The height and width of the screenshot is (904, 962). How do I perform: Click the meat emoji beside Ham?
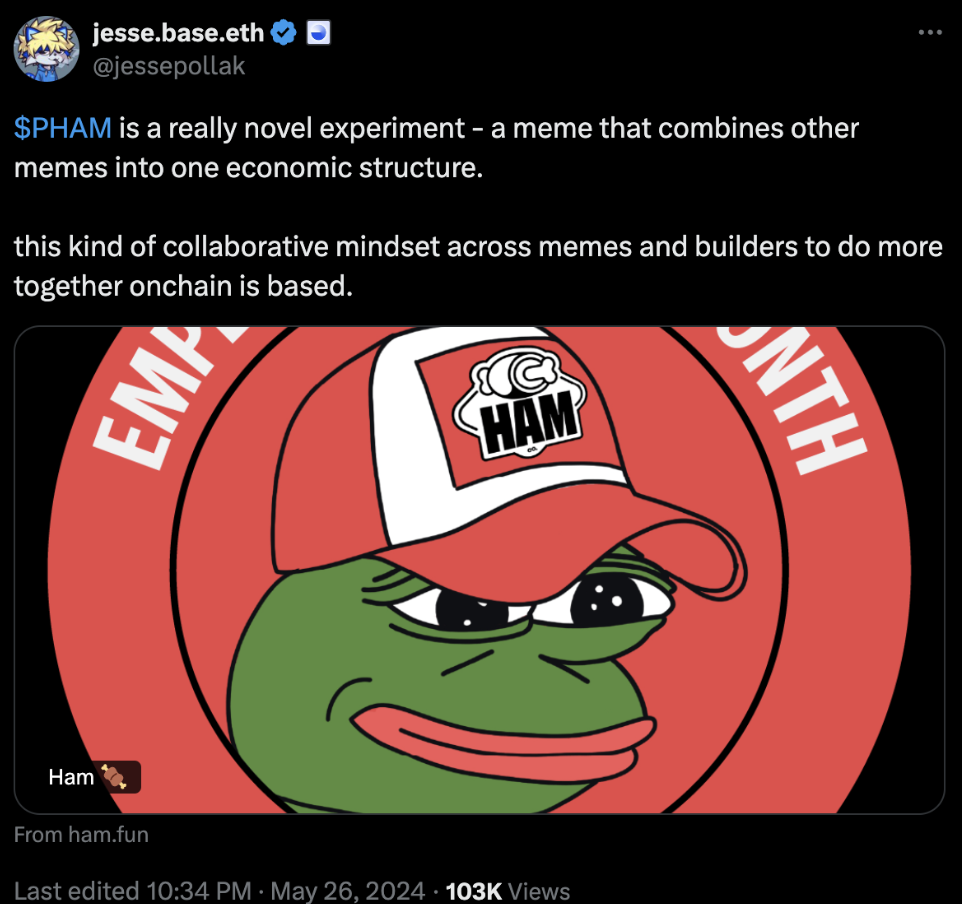point(114,777)
